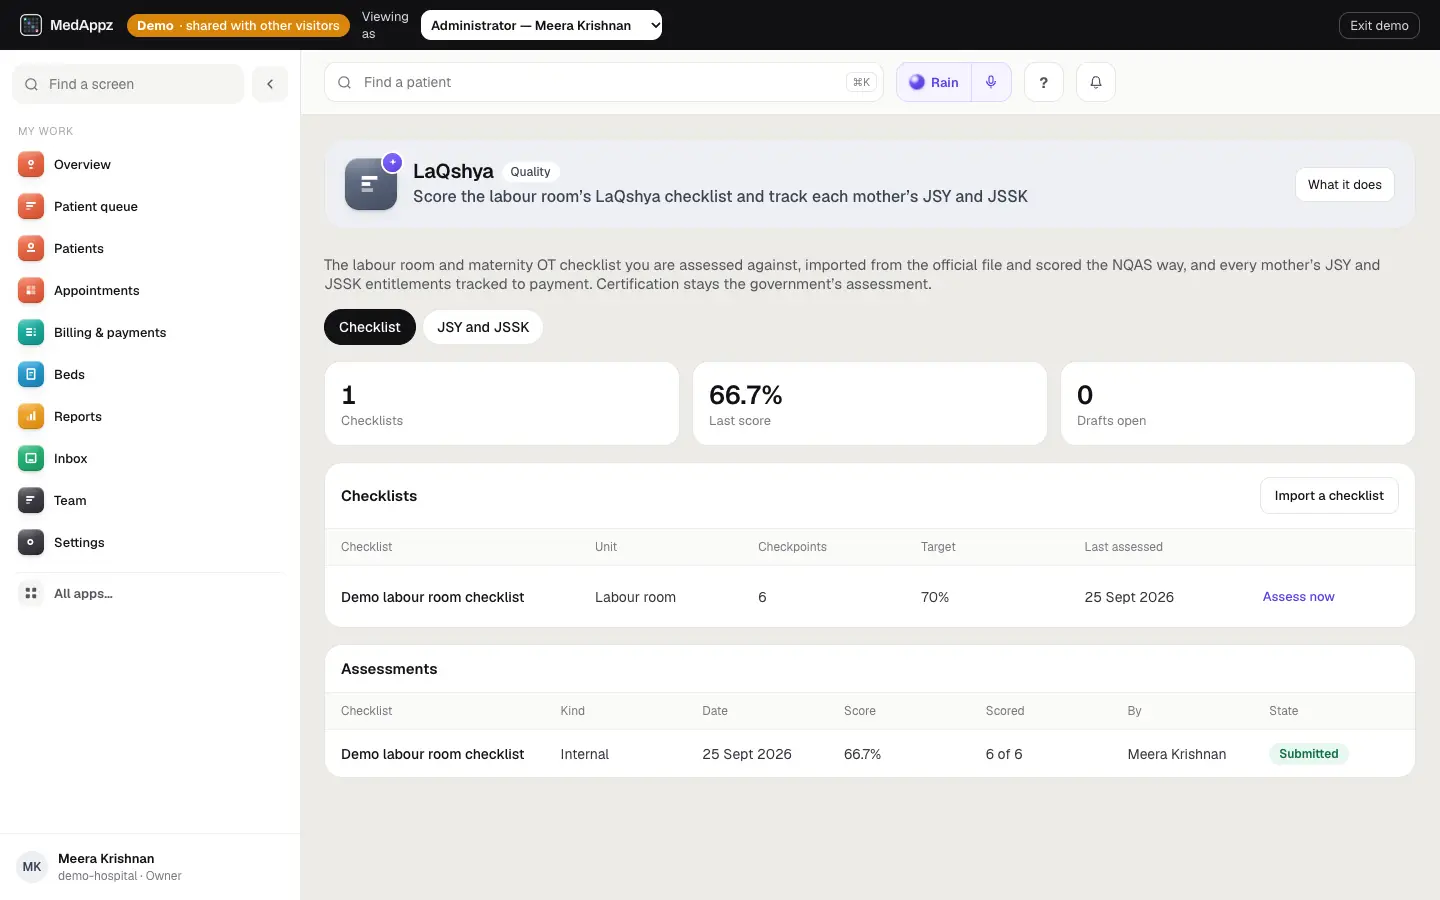Viewport: 1440px width, 900px height.
Task: Click the Demo shared with other visitors badge
Action: [238, 25]
